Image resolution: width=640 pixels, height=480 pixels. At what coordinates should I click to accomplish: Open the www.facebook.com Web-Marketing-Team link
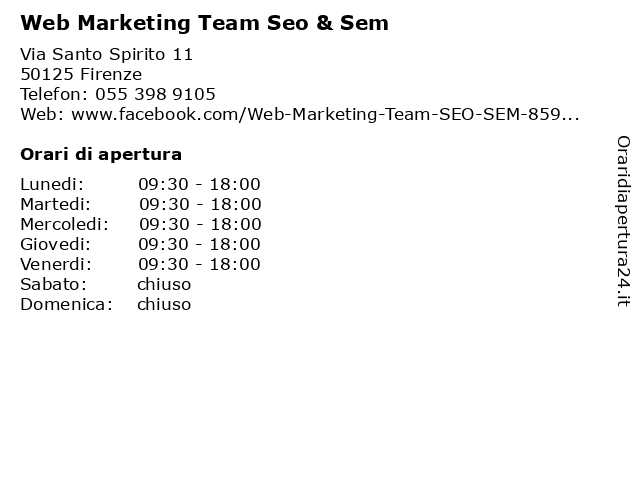(325, 114)
